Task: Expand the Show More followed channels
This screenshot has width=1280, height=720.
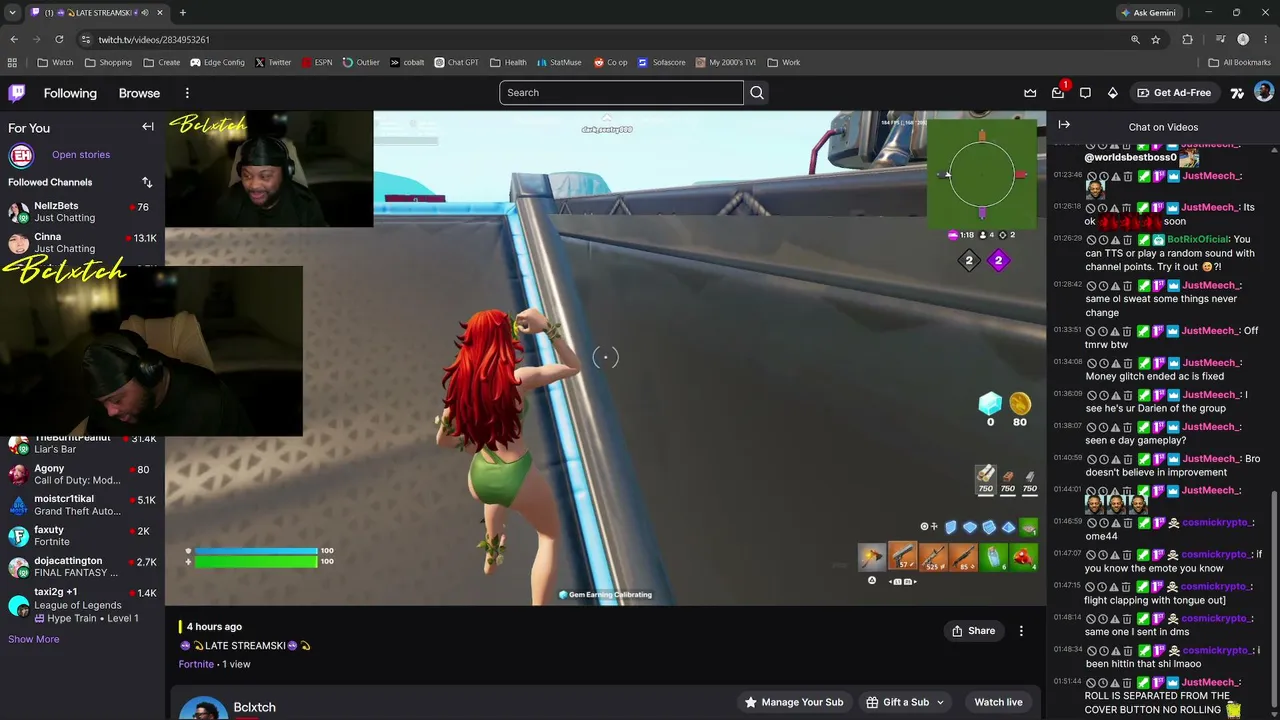Action: 34,639
